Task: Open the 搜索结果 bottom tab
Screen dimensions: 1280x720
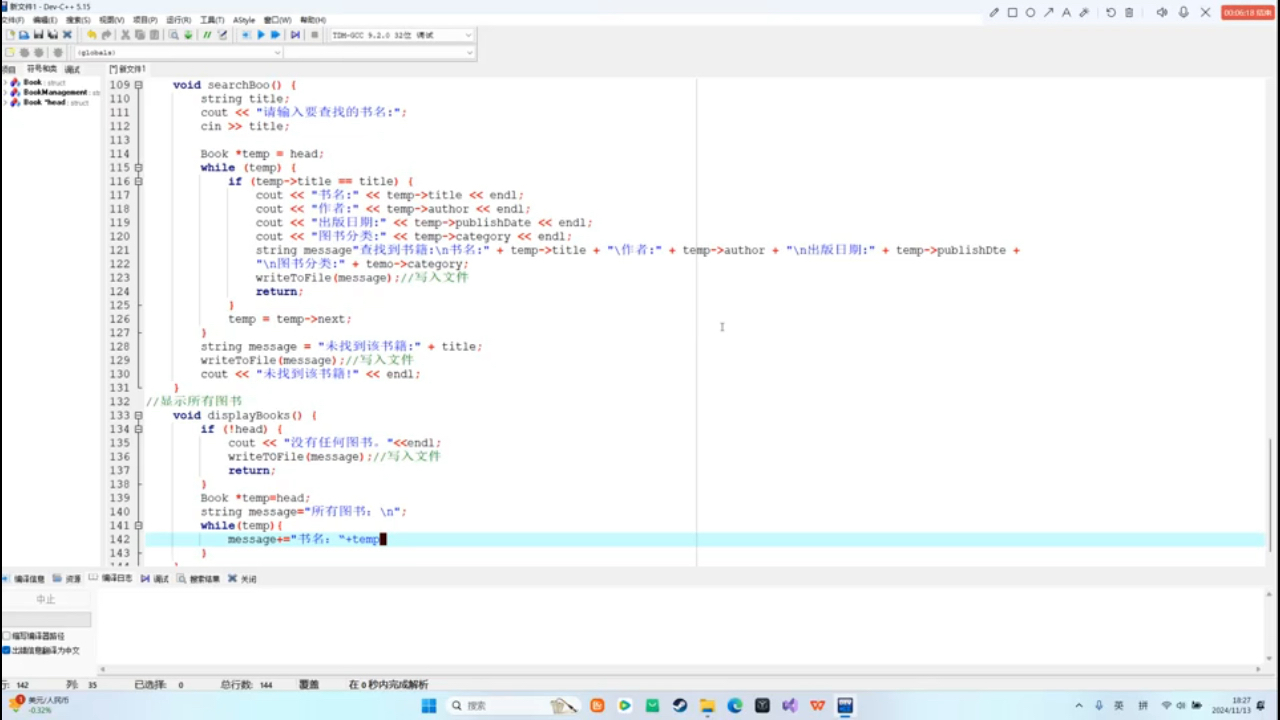Action: point(199,578)
